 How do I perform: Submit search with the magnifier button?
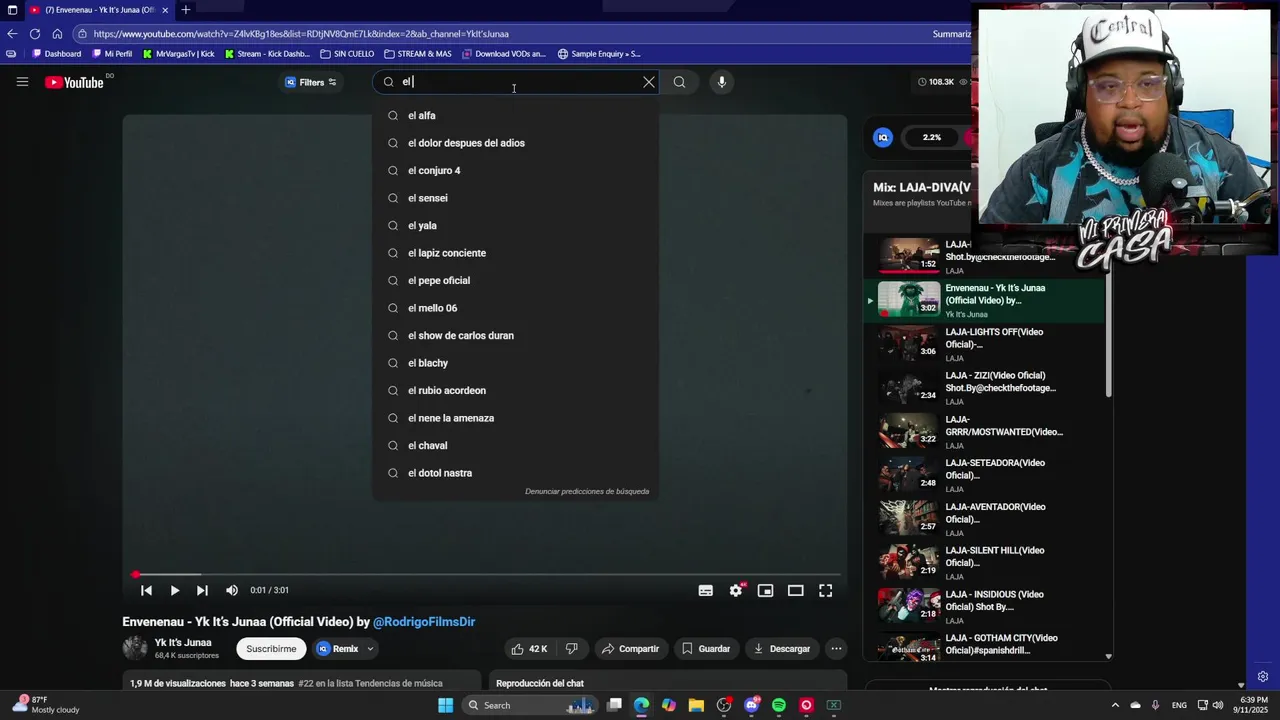click(x=679, y=82)
